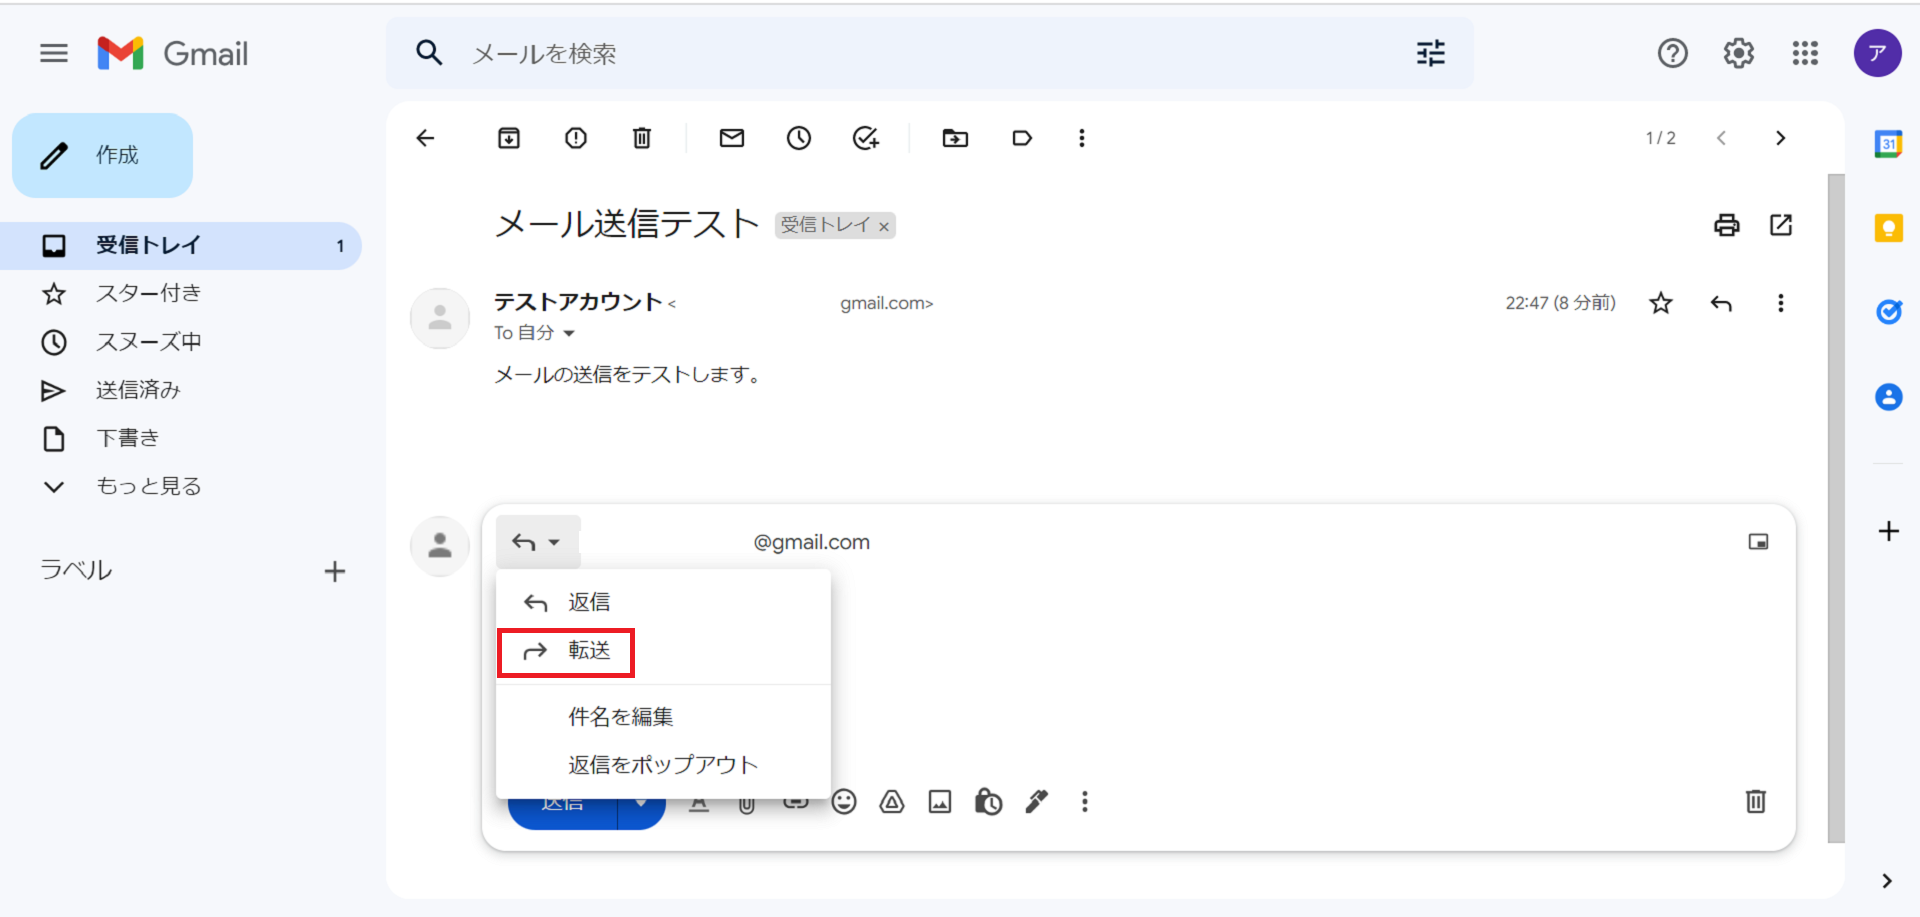Remove the 受信トレイ label chip
This screenshot has width=1920, height=917.
[x=884, y=227]
